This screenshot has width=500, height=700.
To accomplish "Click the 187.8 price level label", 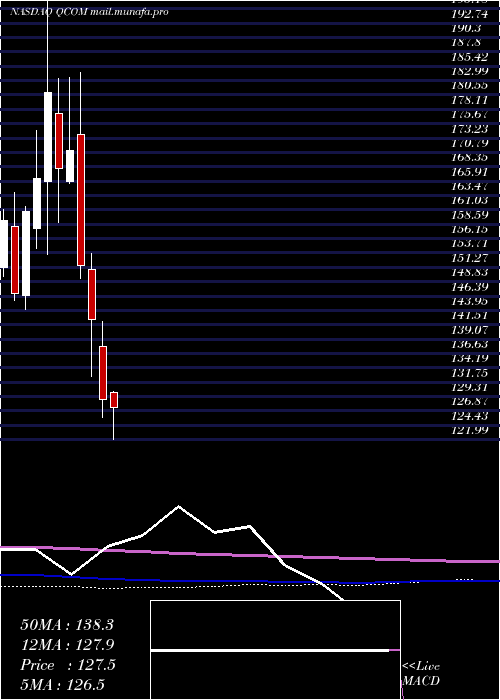I will click(467, 43).
